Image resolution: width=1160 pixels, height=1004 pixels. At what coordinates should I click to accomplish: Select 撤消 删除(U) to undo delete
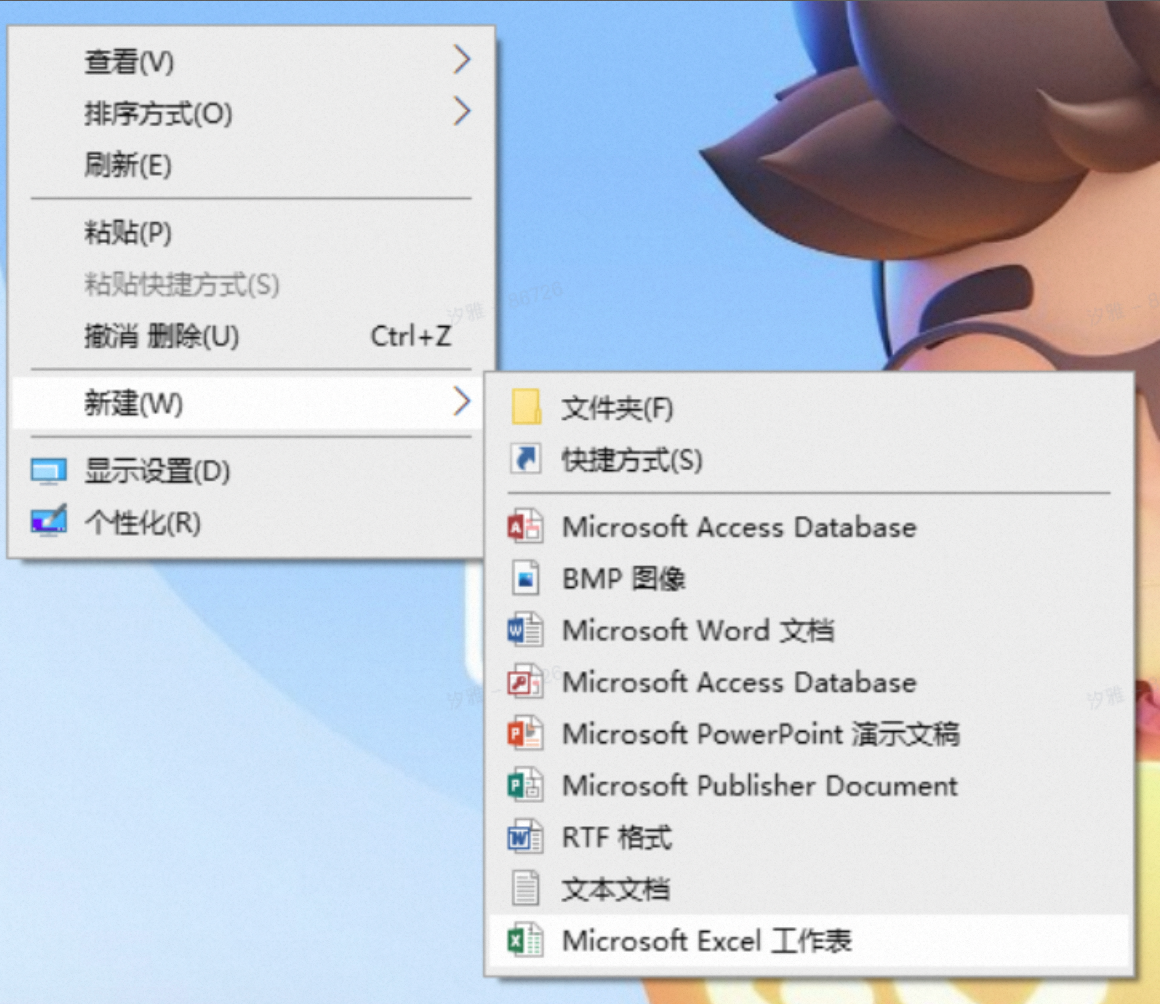(x=253, y=336)
